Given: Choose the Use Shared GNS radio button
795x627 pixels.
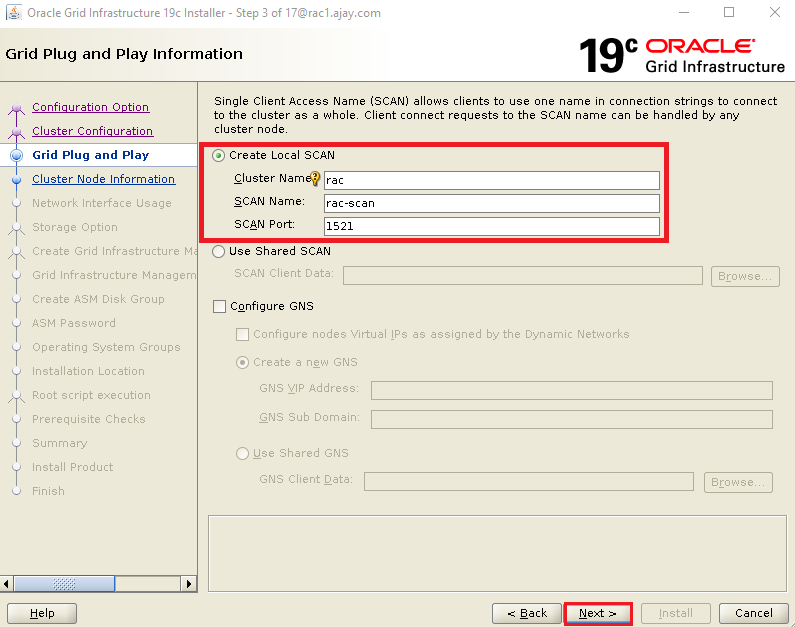Looking at the screenshot, I should point(243,453).
